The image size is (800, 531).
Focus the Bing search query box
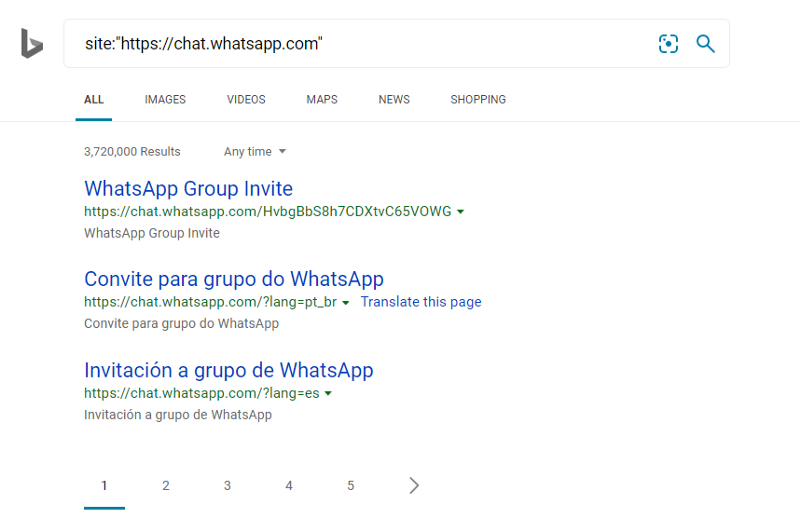396,43
